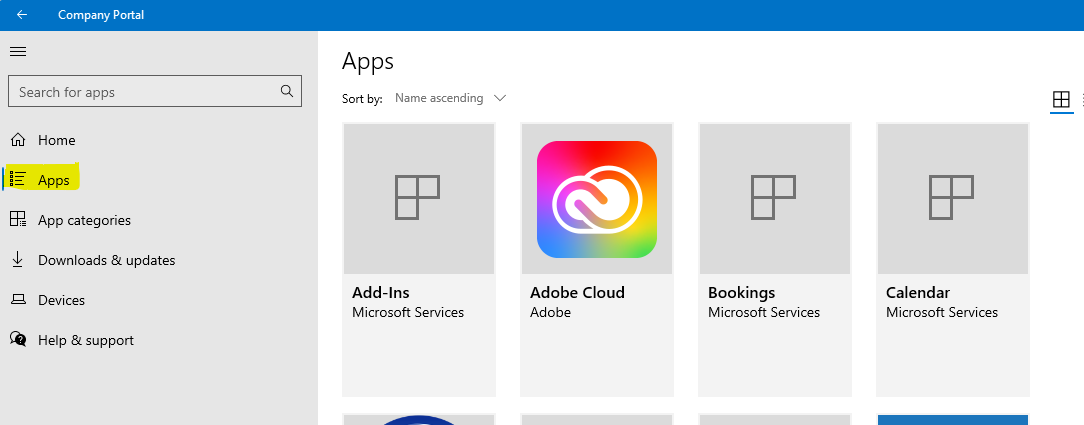Click the back arrow in title bar
Viewport: 1084px width, 425px height.
click(x=22, y=15)
